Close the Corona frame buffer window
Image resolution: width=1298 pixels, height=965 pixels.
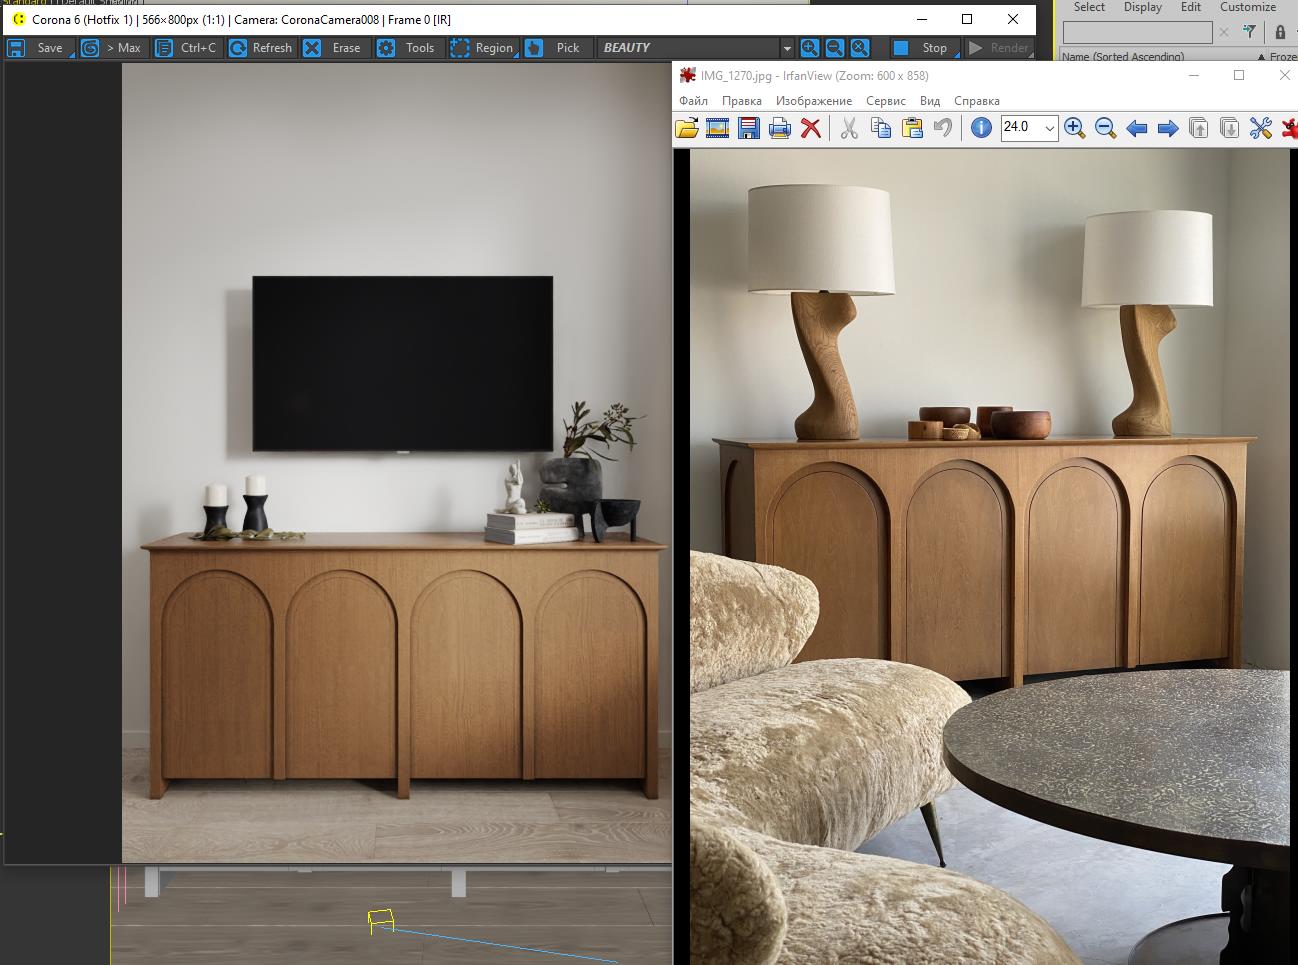point(1013,19)
